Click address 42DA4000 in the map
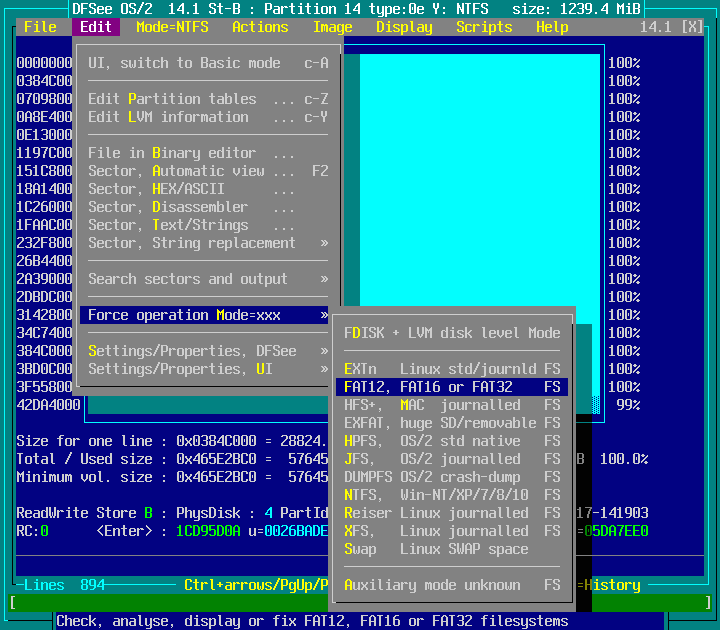The image size is (720, 630). 48,405
